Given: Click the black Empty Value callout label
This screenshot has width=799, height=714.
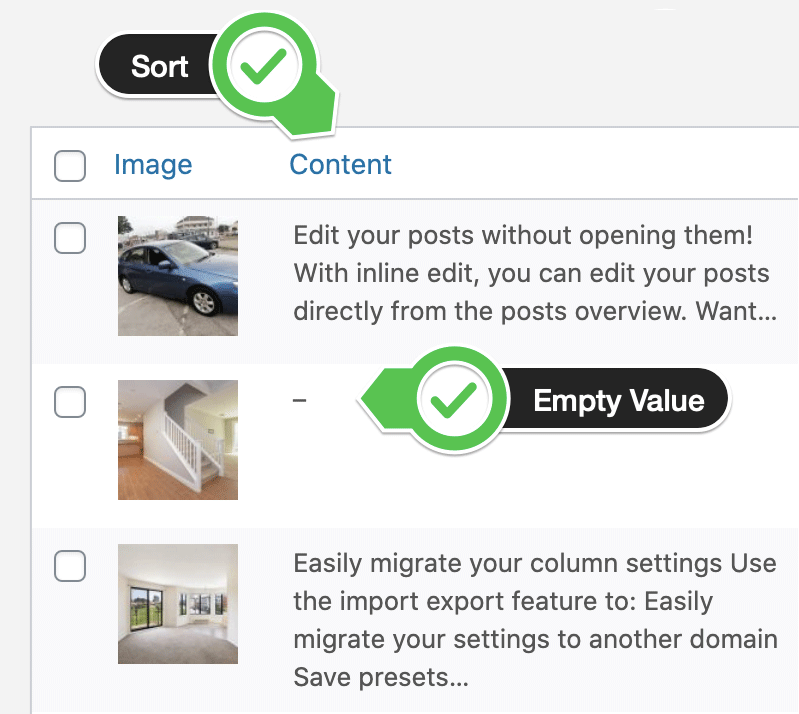Looking at the screenshot, I should coord(618,402).
